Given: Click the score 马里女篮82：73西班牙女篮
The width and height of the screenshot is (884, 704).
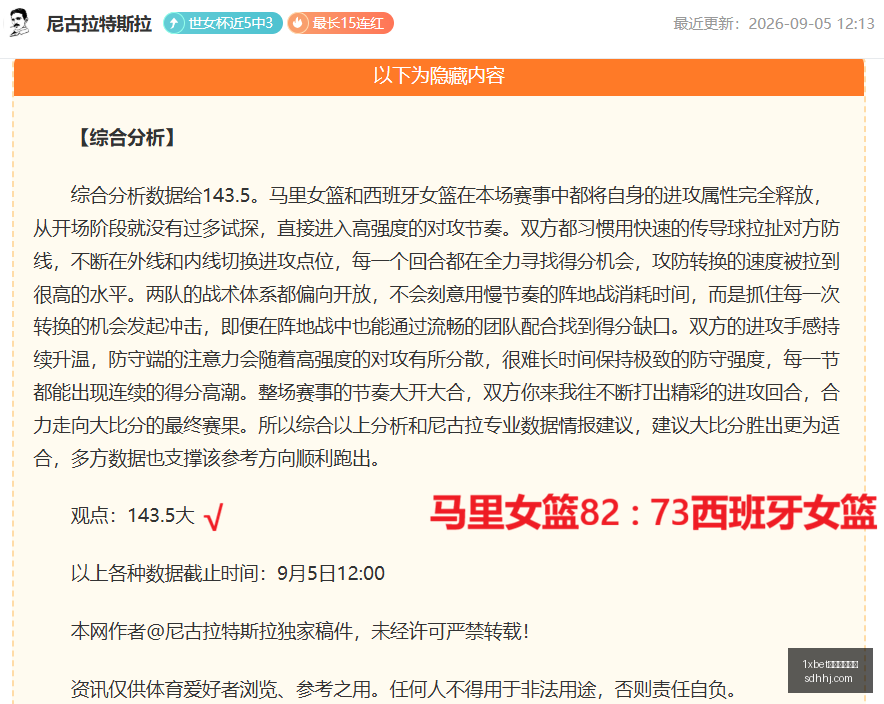Looking at the screenshot, I should click(653, 512).
